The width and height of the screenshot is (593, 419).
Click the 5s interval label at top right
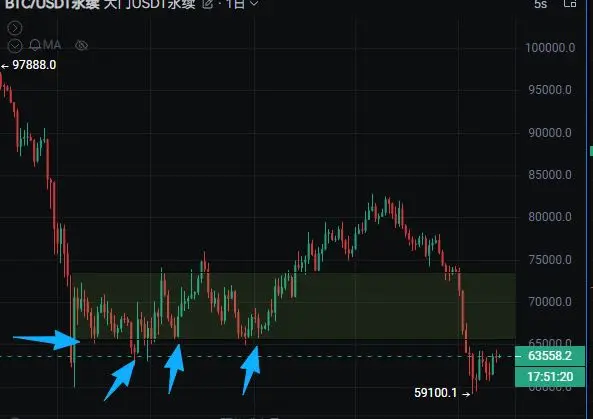[x=540, y=4]
